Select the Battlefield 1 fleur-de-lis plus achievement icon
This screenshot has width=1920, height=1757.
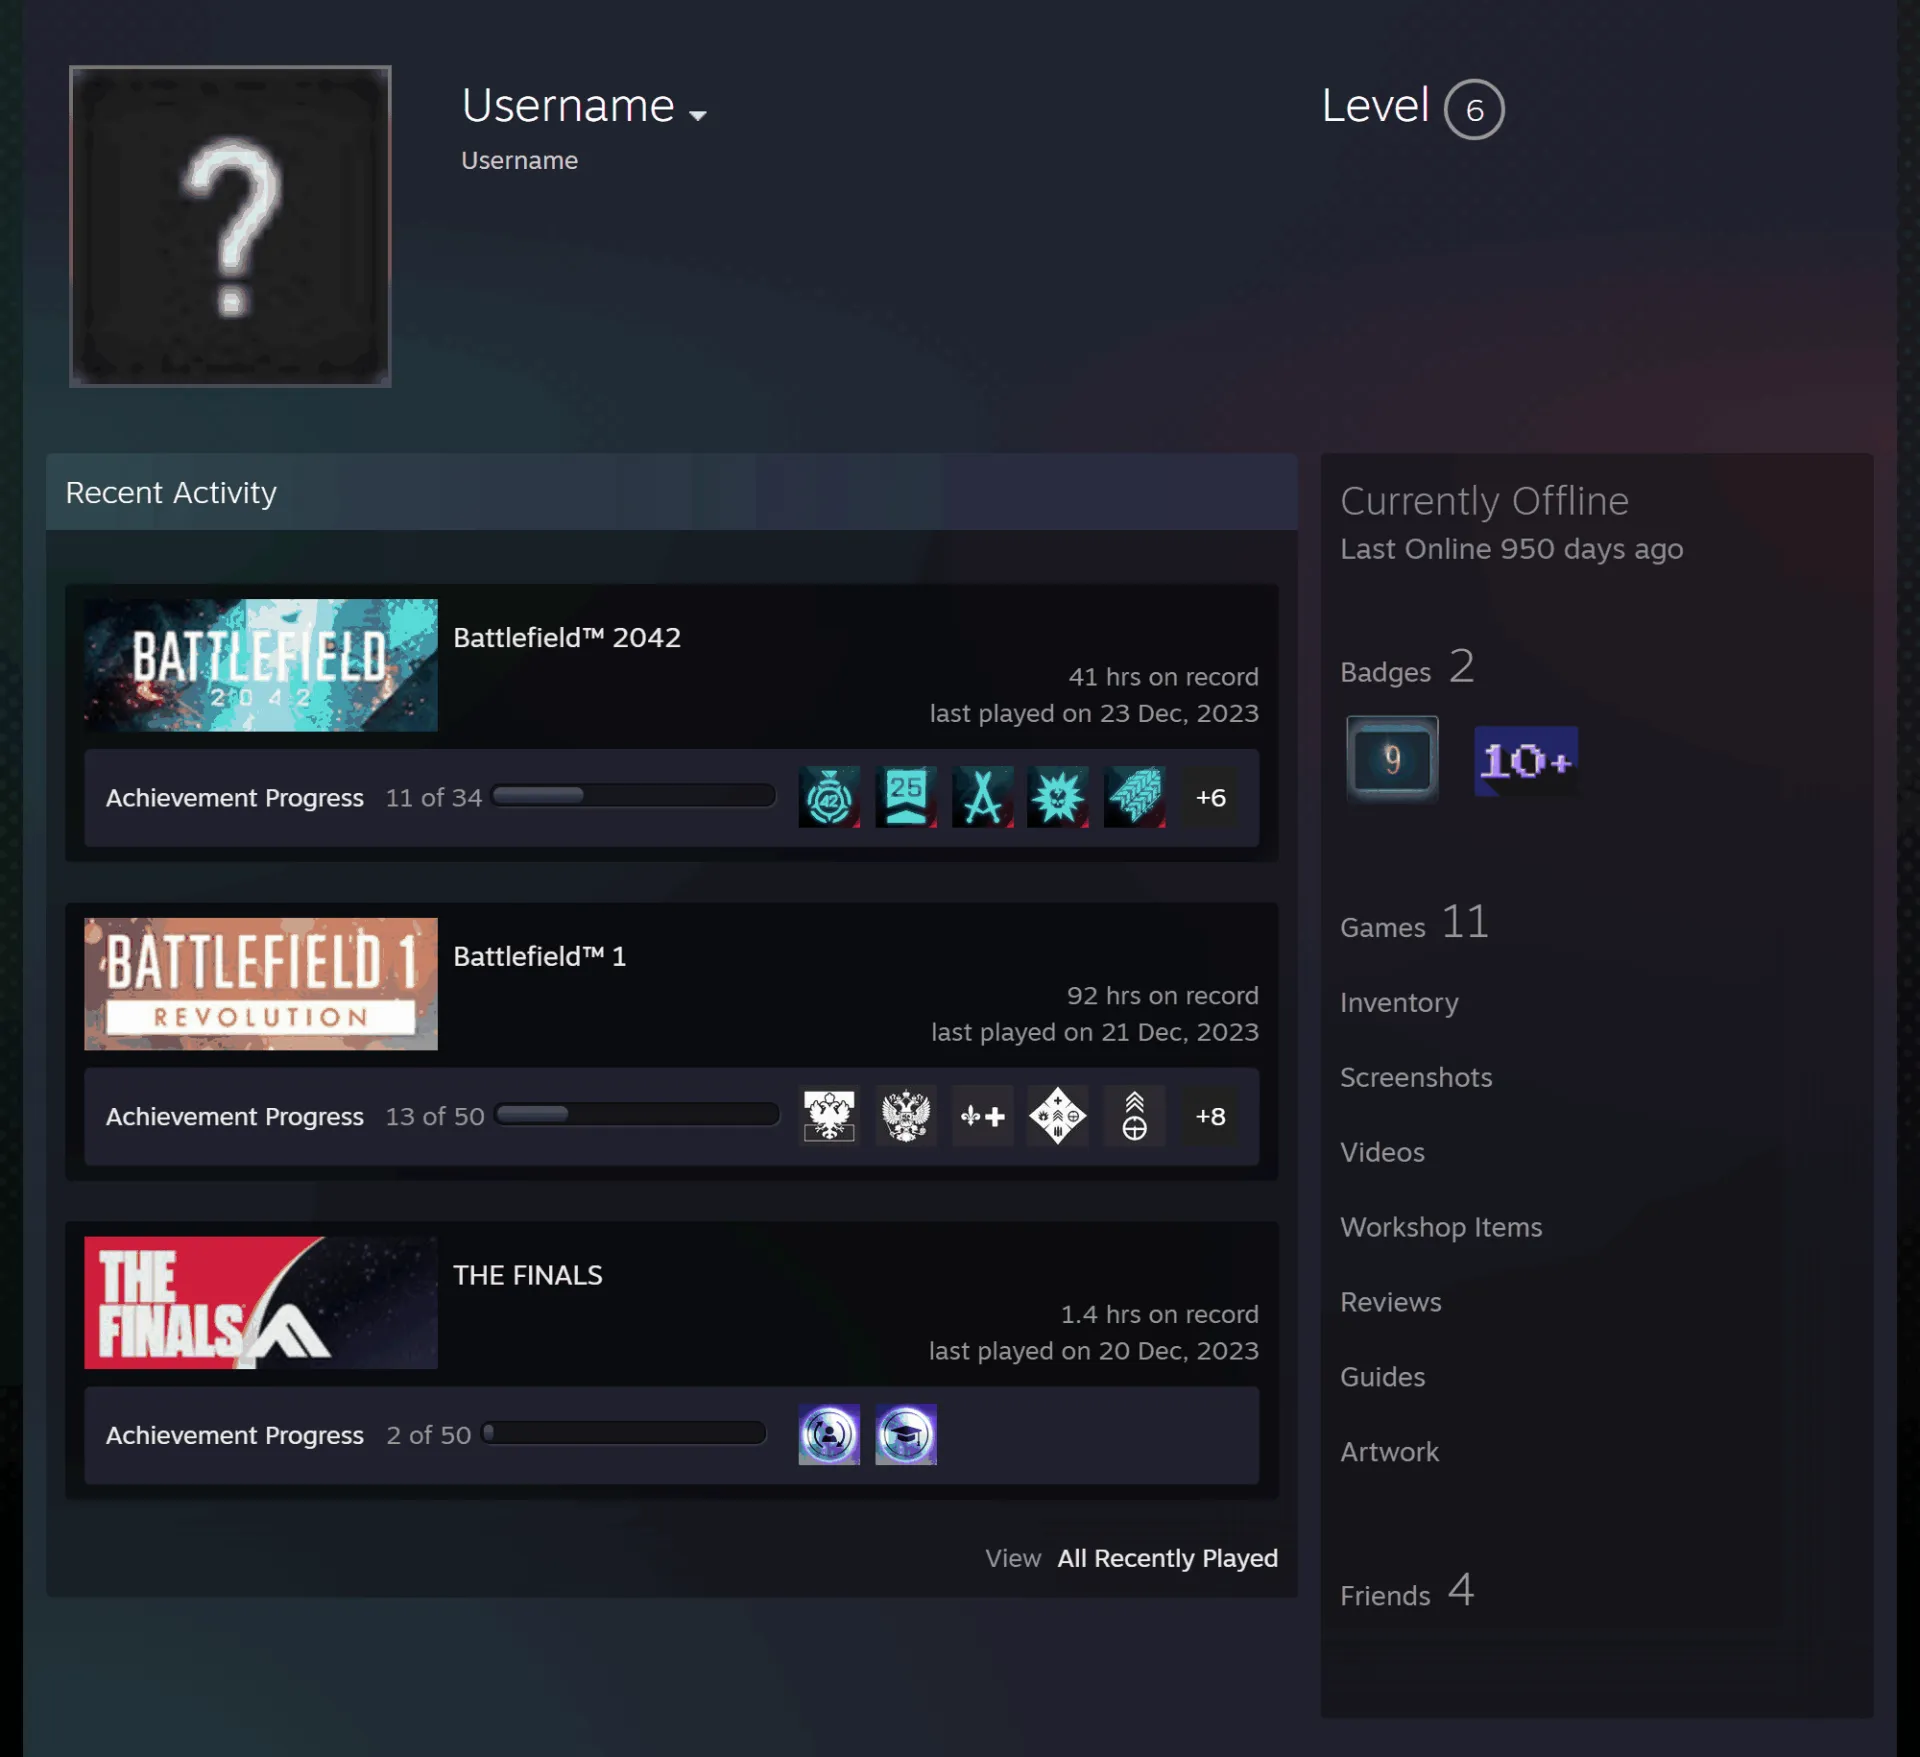coord(982,1116)
